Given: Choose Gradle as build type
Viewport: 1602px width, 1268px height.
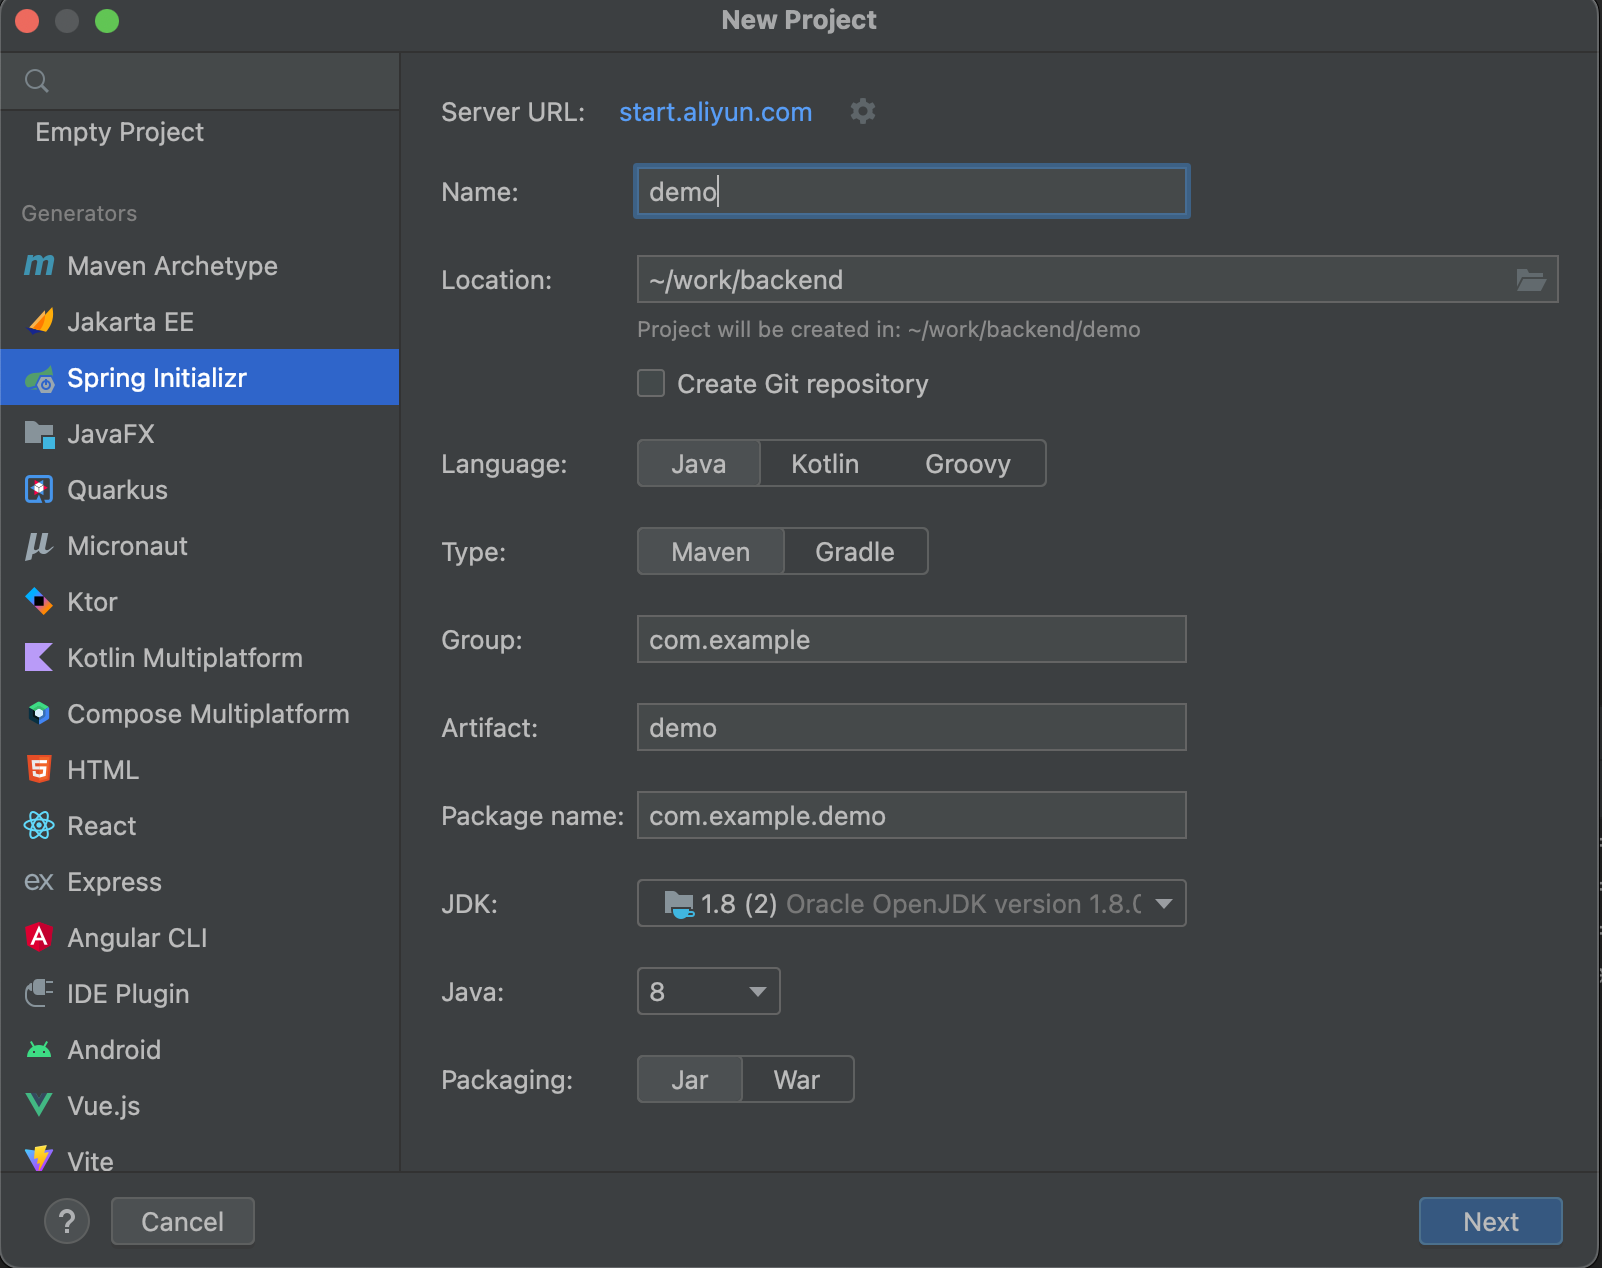Looking at the screenshot, I should pyautogui.click(x=854, y=552).
